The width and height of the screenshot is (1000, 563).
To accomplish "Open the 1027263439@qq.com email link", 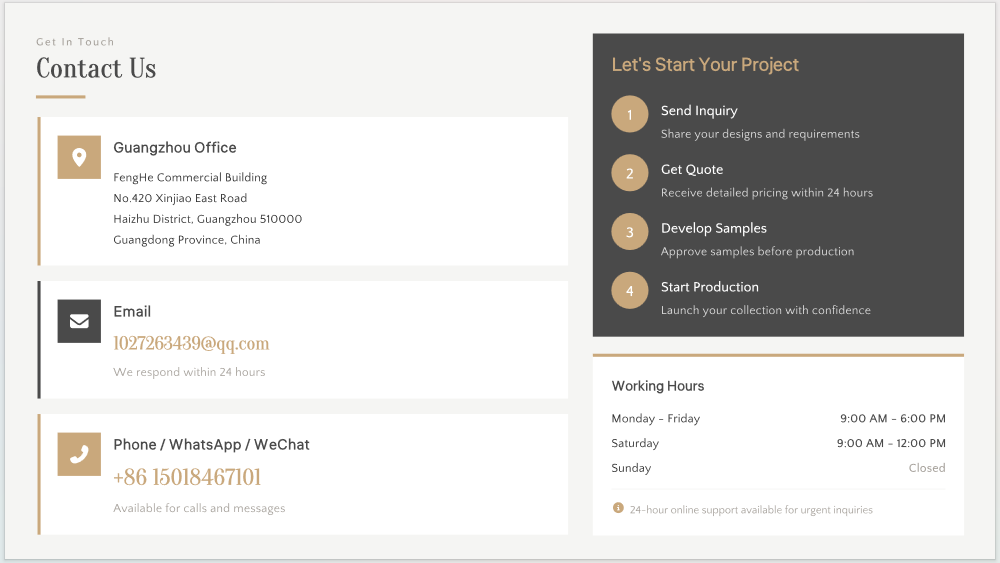I will 191,344.
